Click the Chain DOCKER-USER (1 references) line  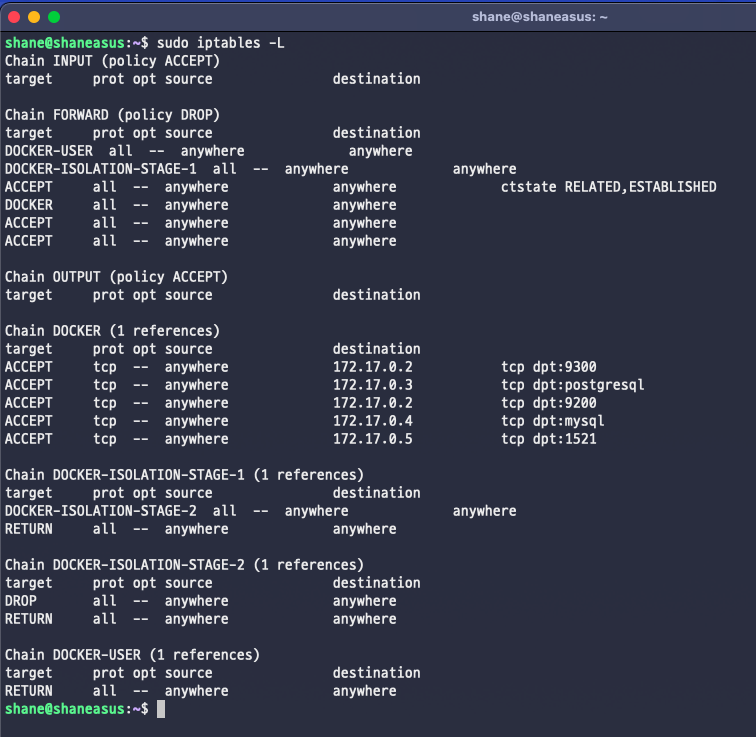tap(132, 655)
